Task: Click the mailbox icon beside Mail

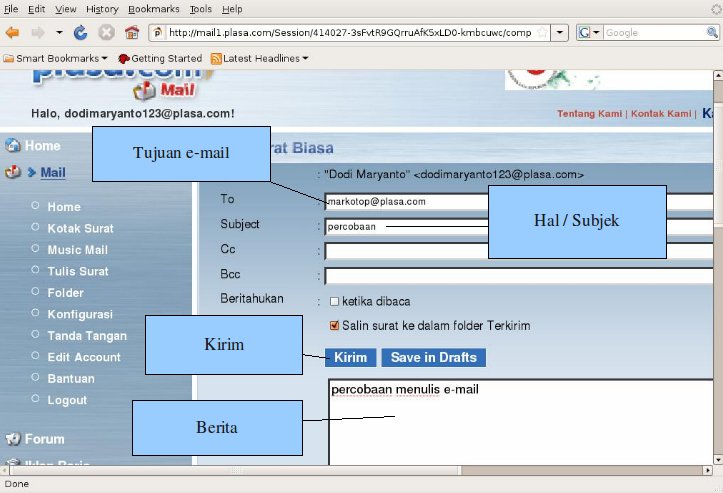Action: click(x=13, y=172)
